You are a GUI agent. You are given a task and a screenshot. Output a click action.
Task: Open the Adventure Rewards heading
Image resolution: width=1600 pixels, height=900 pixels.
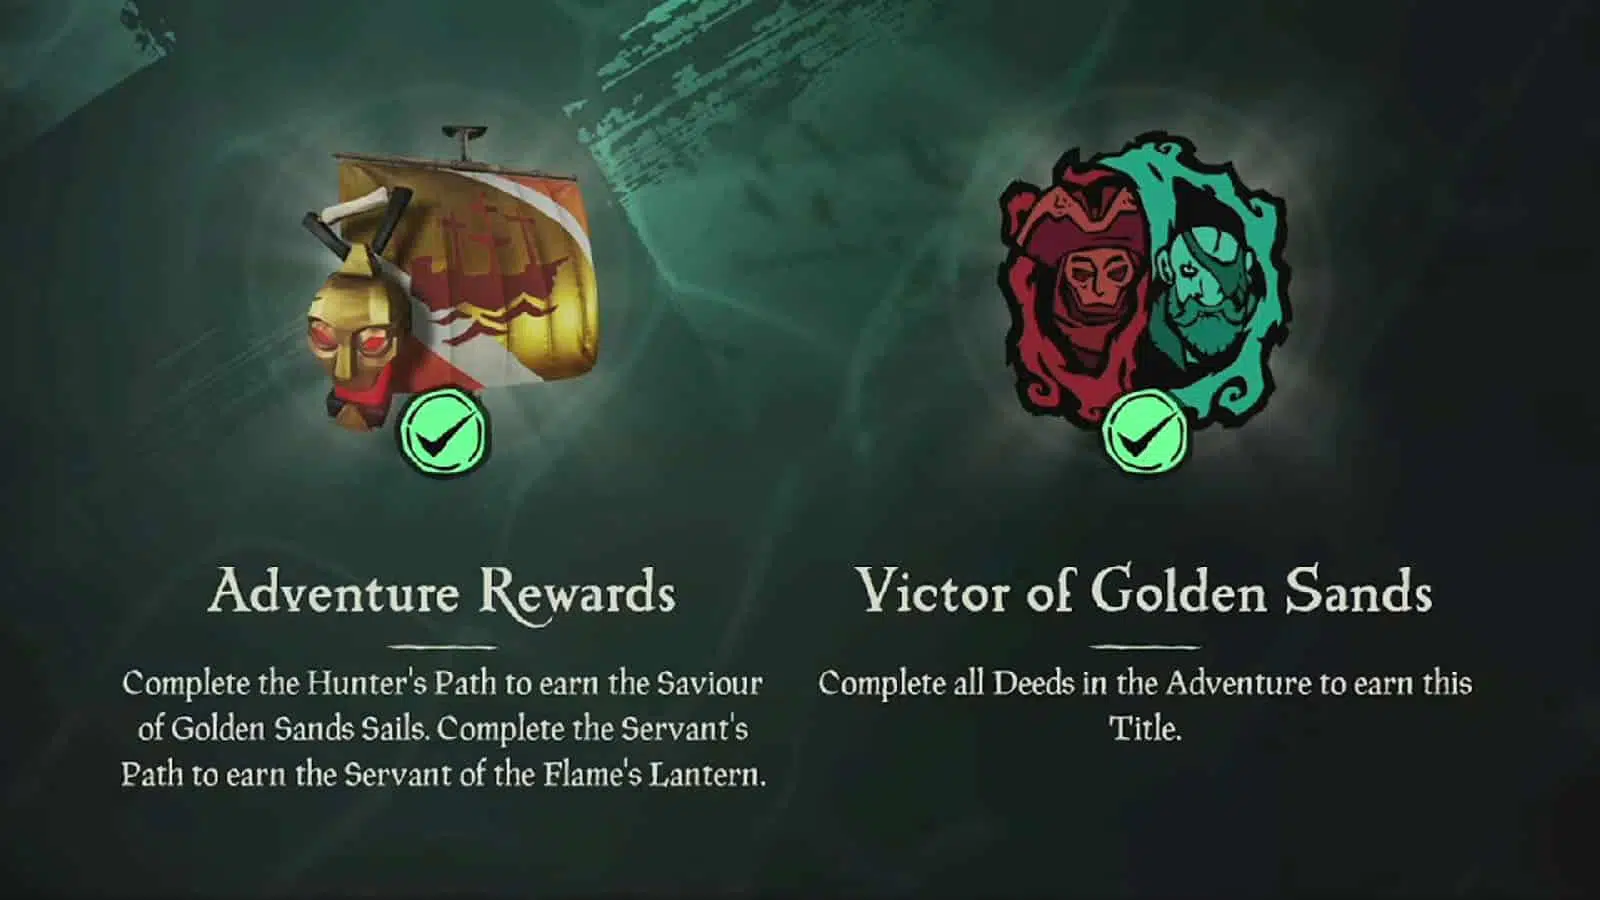pyautogui.click(x=442, y=592)
